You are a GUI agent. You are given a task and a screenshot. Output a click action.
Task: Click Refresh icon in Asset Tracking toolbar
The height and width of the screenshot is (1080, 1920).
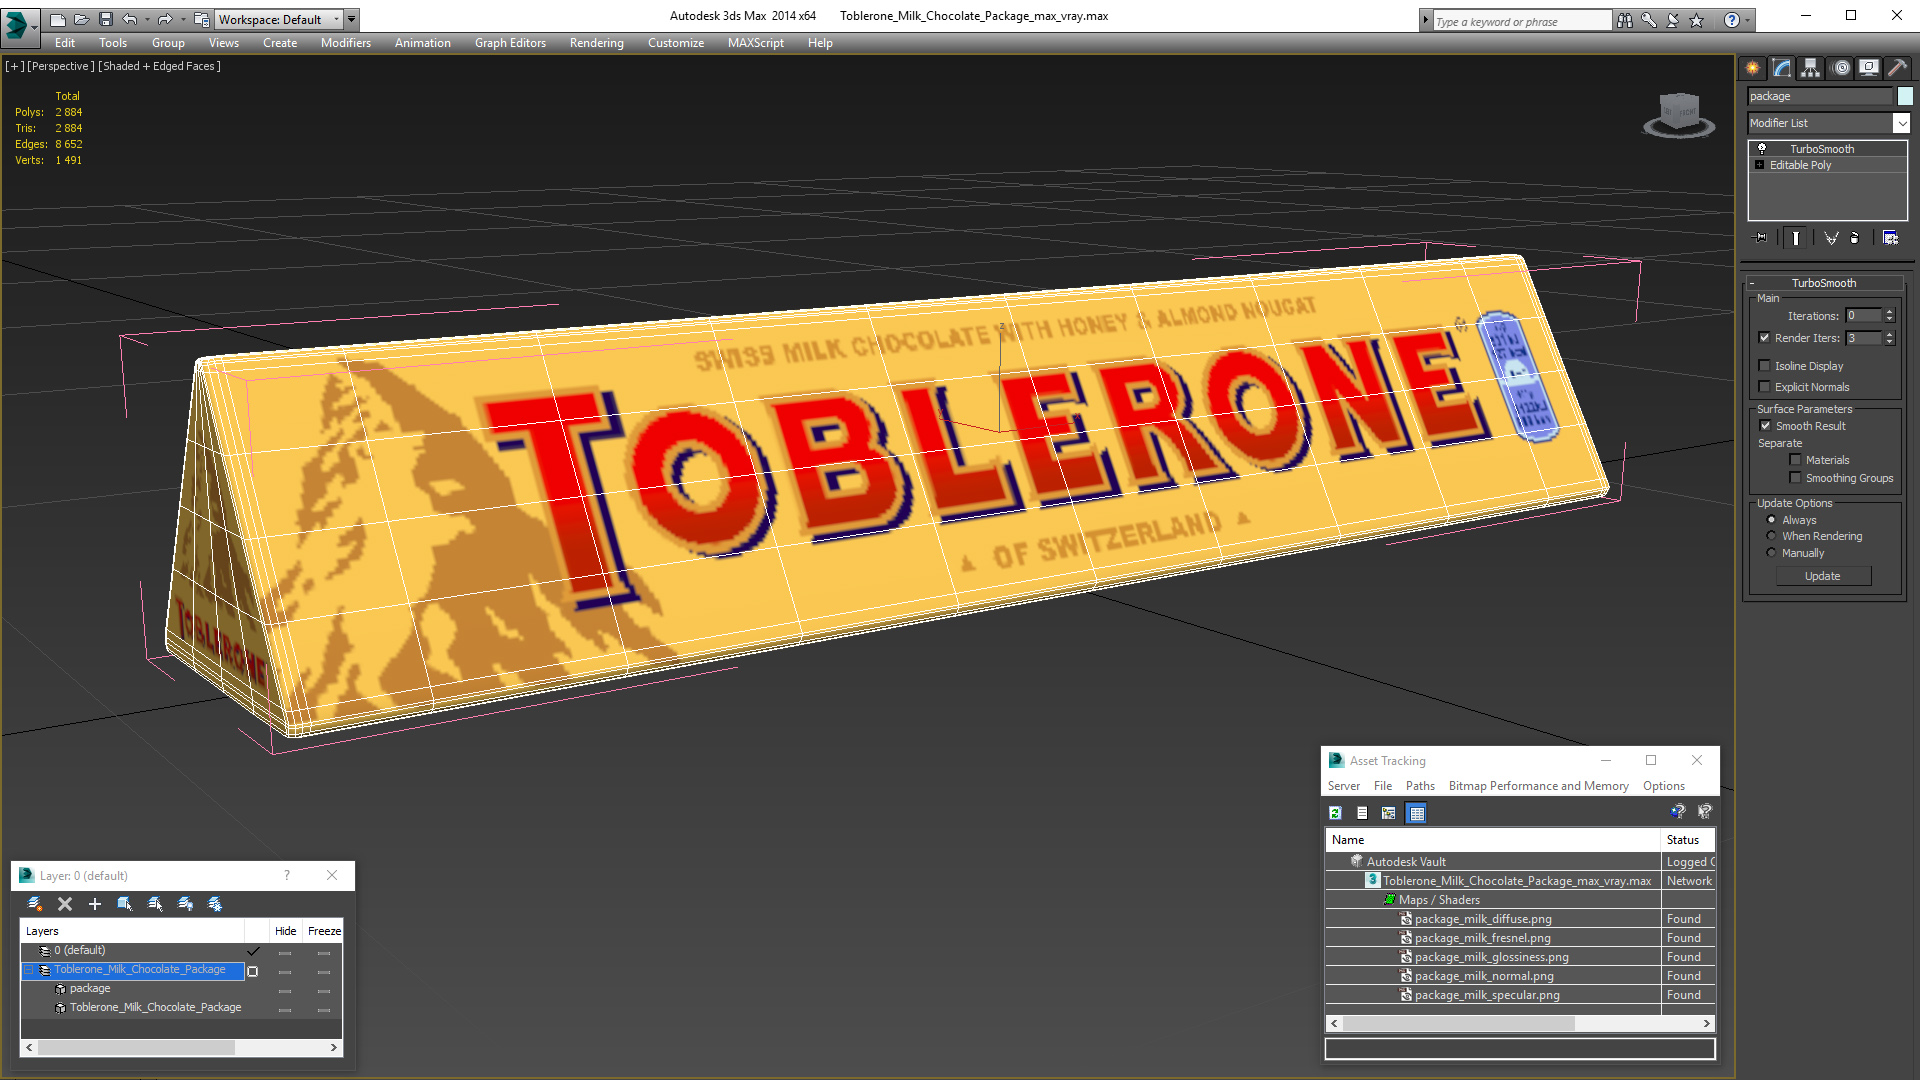pyautogui.click(x=1336, y=813)
